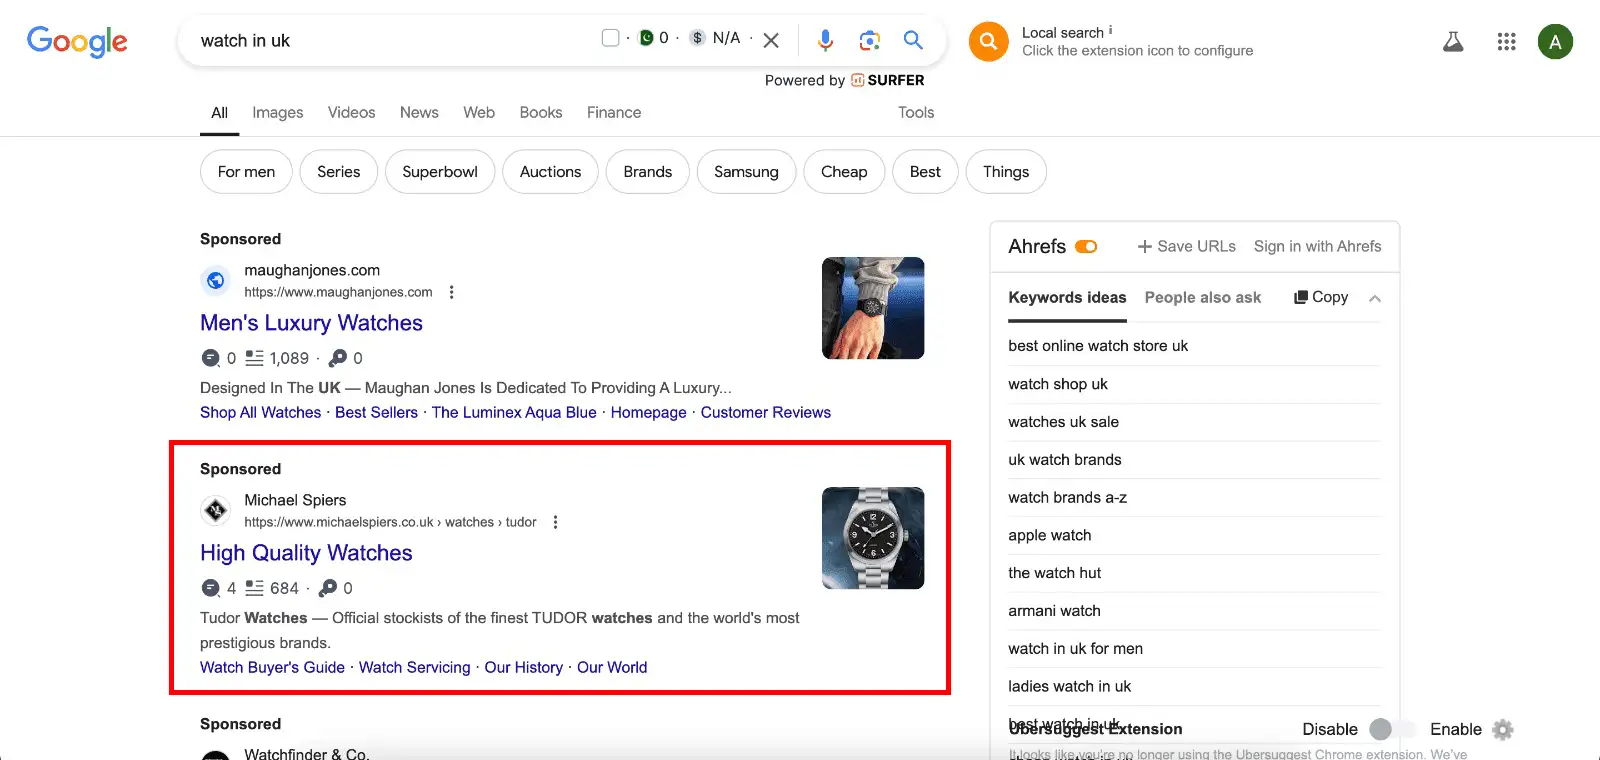
Task: Clear the search box with X icon
Action: [x=771, y=41]
